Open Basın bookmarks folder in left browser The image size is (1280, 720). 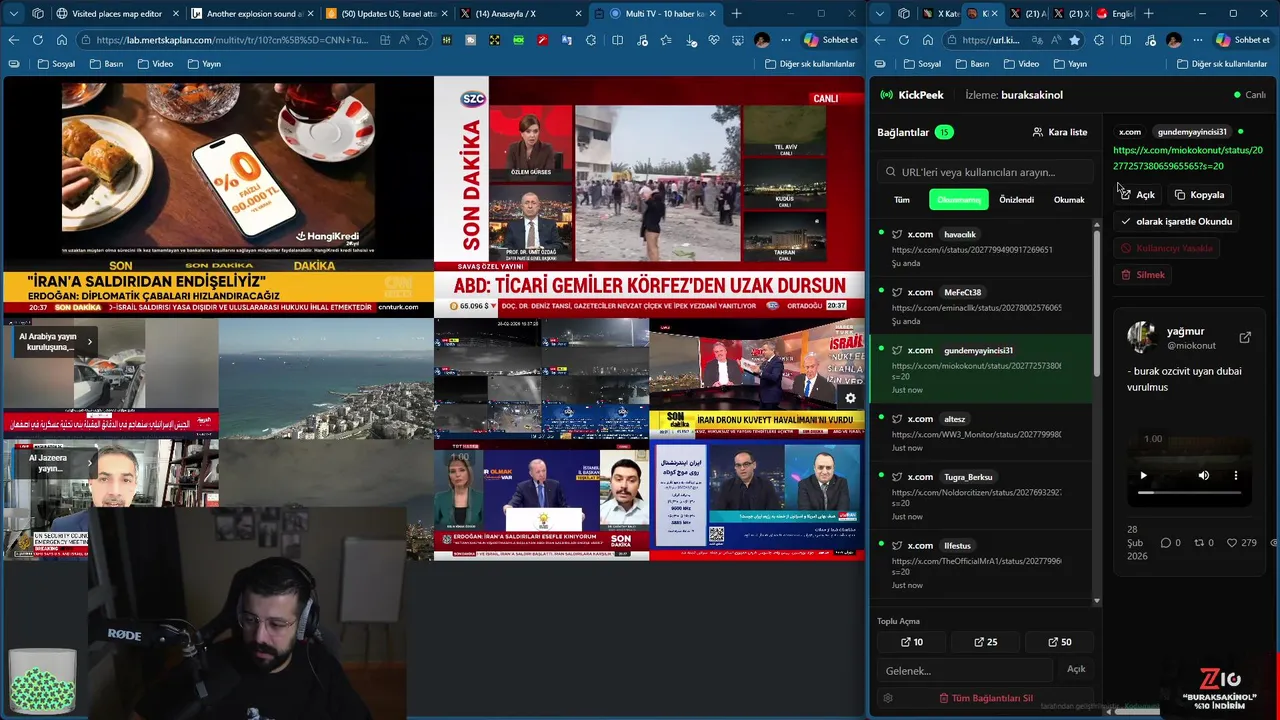pos(107,64)
